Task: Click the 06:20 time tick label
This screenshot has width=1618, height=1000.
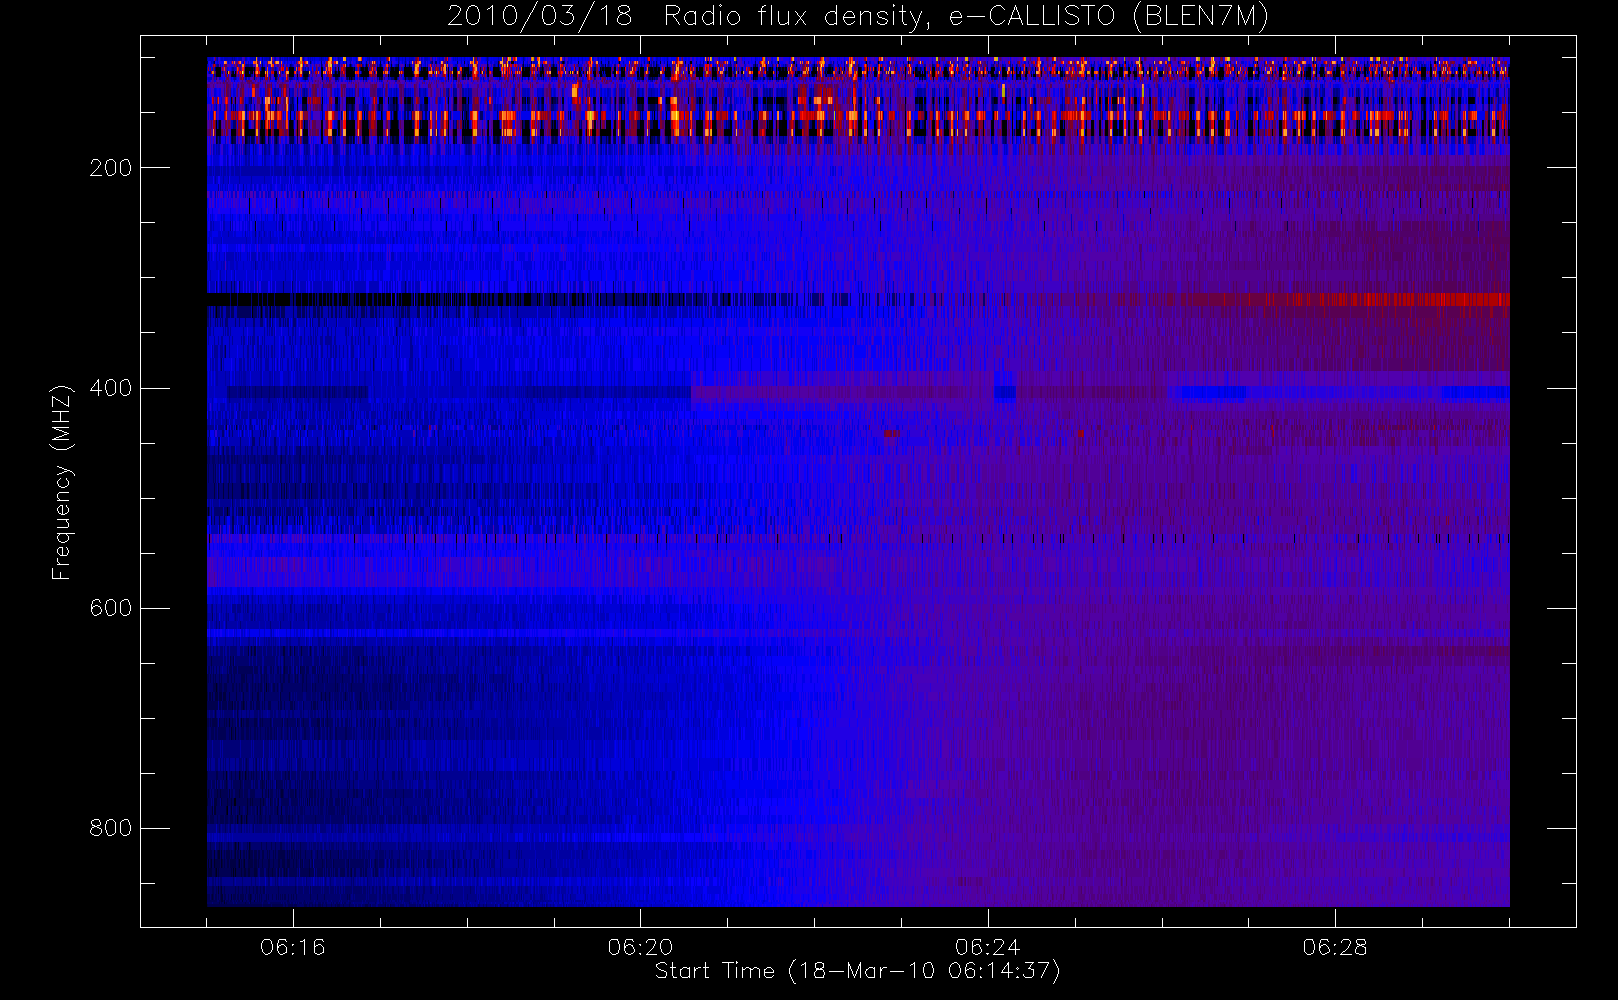Action: 640,947
